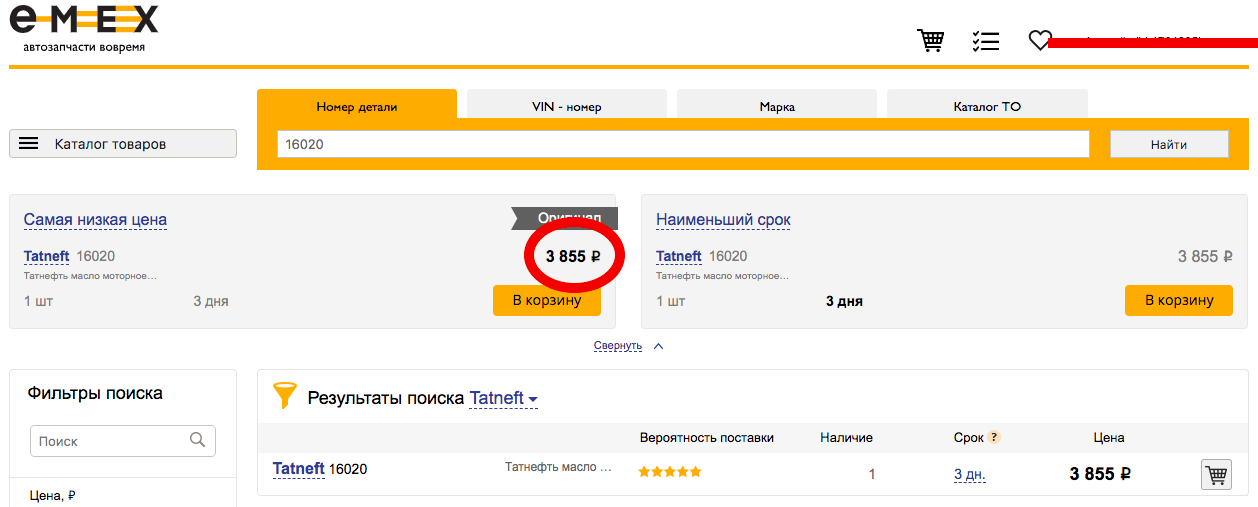Open the shopping cart icon in header
The height and width of the screenshot is (507, 1258).
pos(931,40)
